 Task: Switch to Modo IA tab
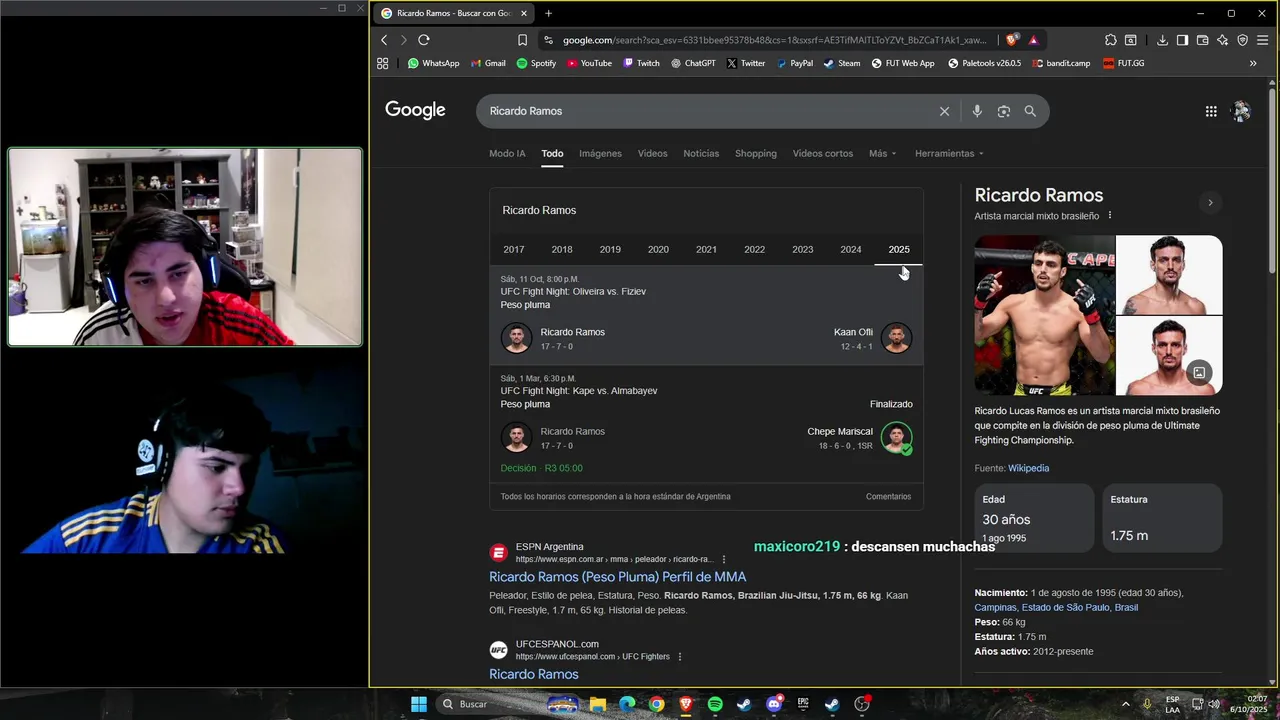507,153
